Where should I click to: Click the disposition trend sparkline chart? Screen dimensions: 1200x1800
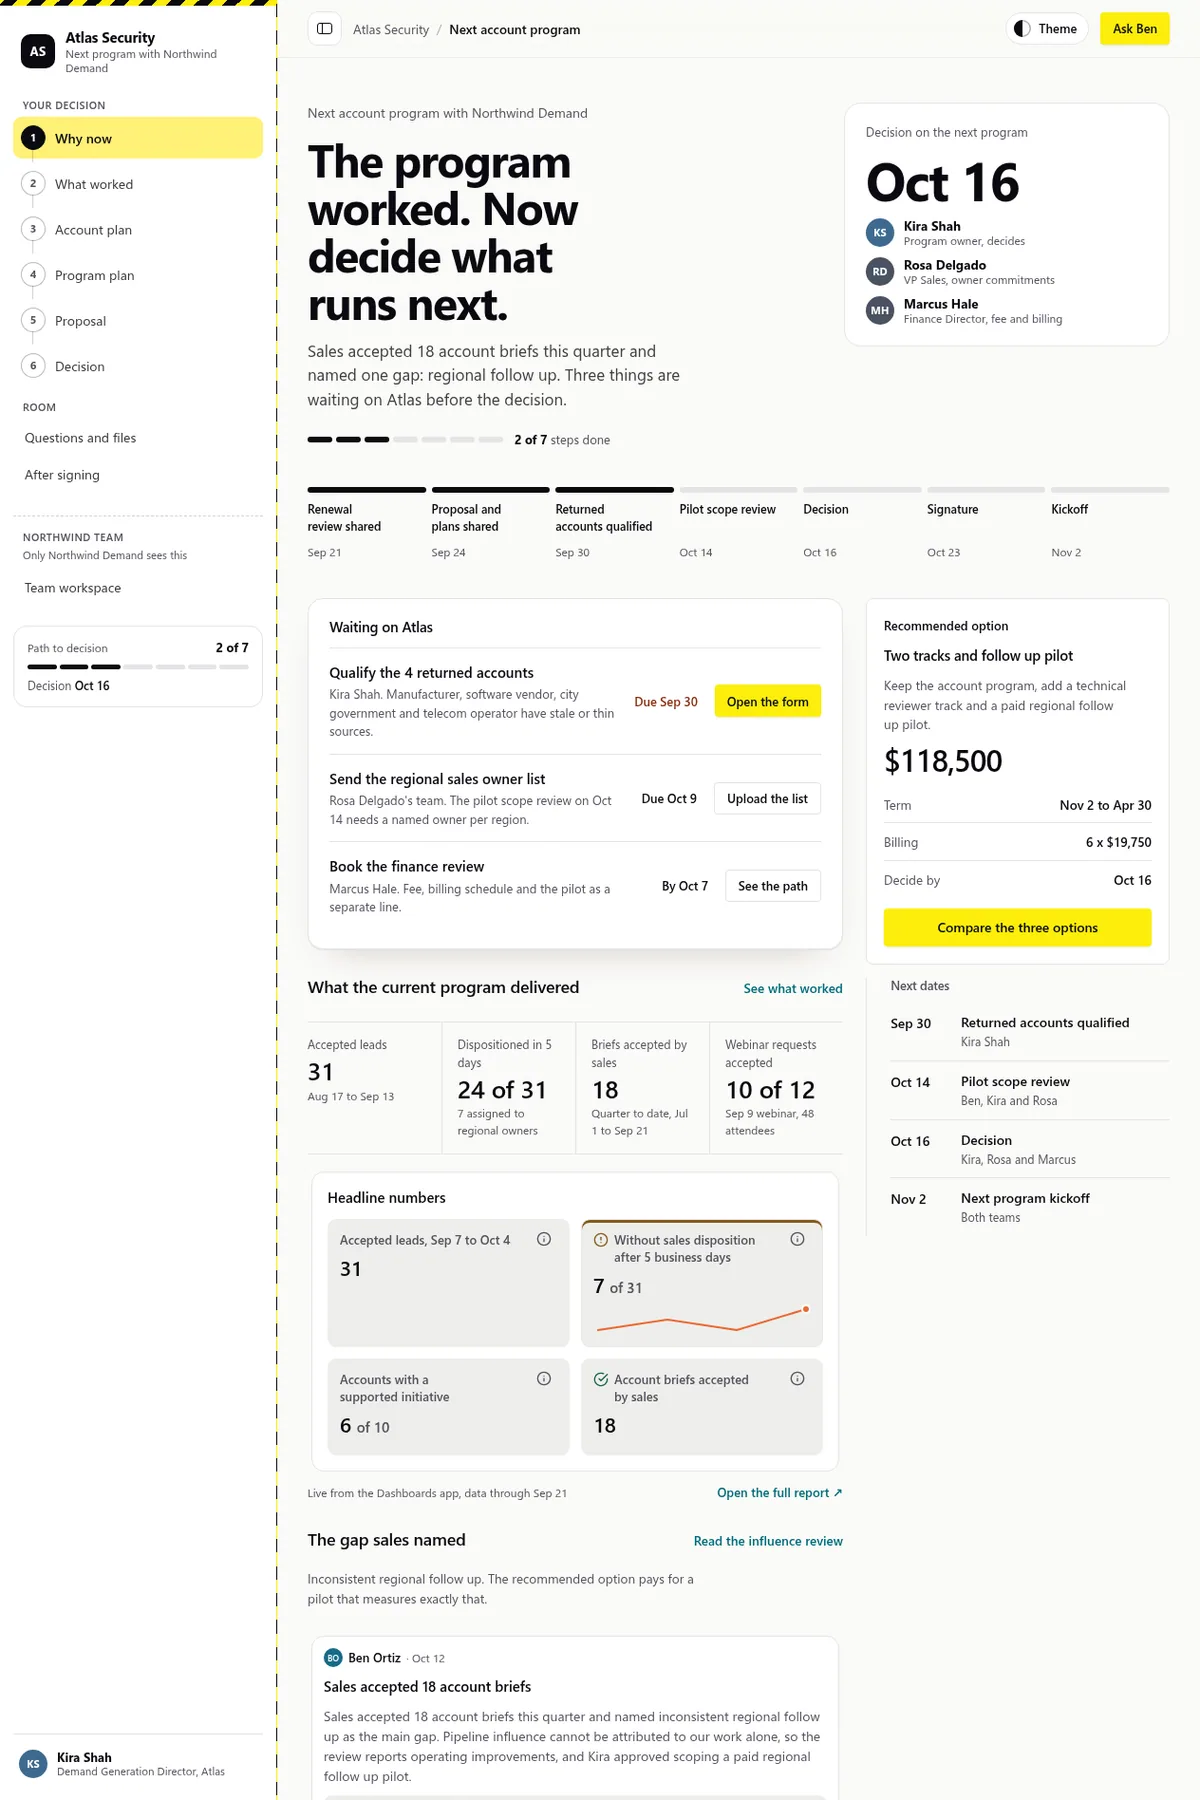pyautogui.click(x=702, y=1319)
